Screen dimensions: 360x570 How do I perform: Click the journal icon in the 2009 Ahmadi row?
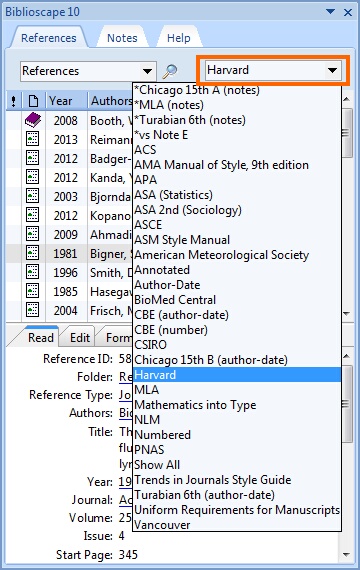33,234
